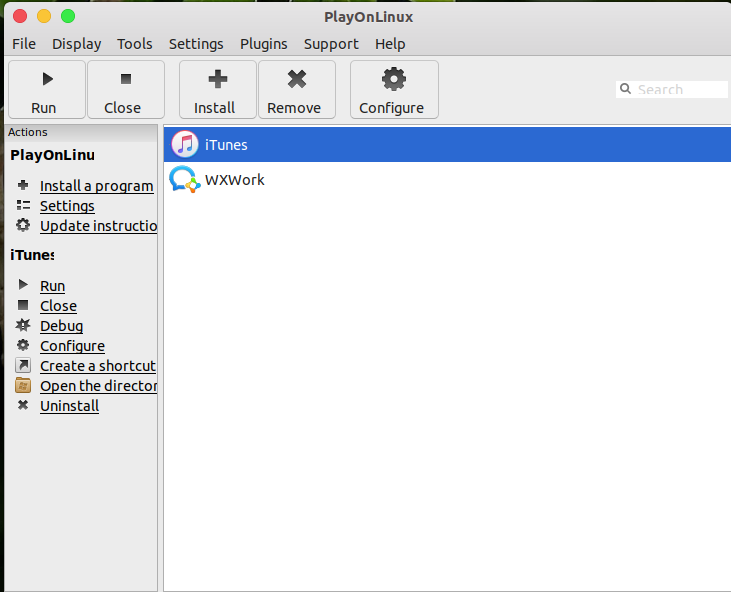This screenshot has height=592, width=731.
Task: Click Uninstall link in sidebar
Action: coord(69,406)
